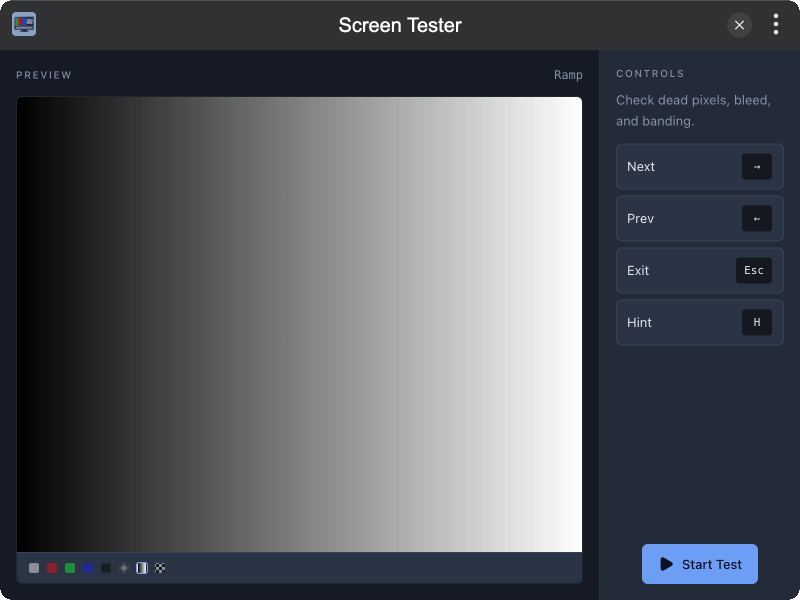Click the Esc key badge
This screenshot has width=800, height=600.
pos(754,270)
